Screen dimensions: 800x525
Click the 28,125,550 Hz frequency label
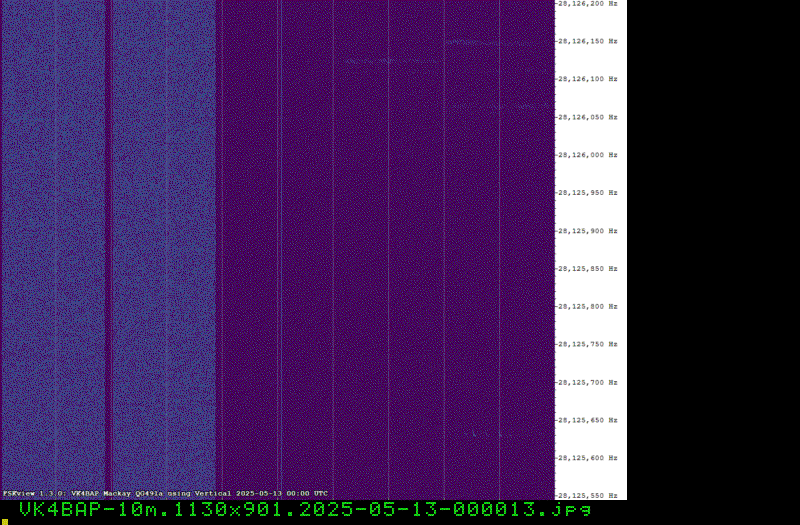(588, 496)
